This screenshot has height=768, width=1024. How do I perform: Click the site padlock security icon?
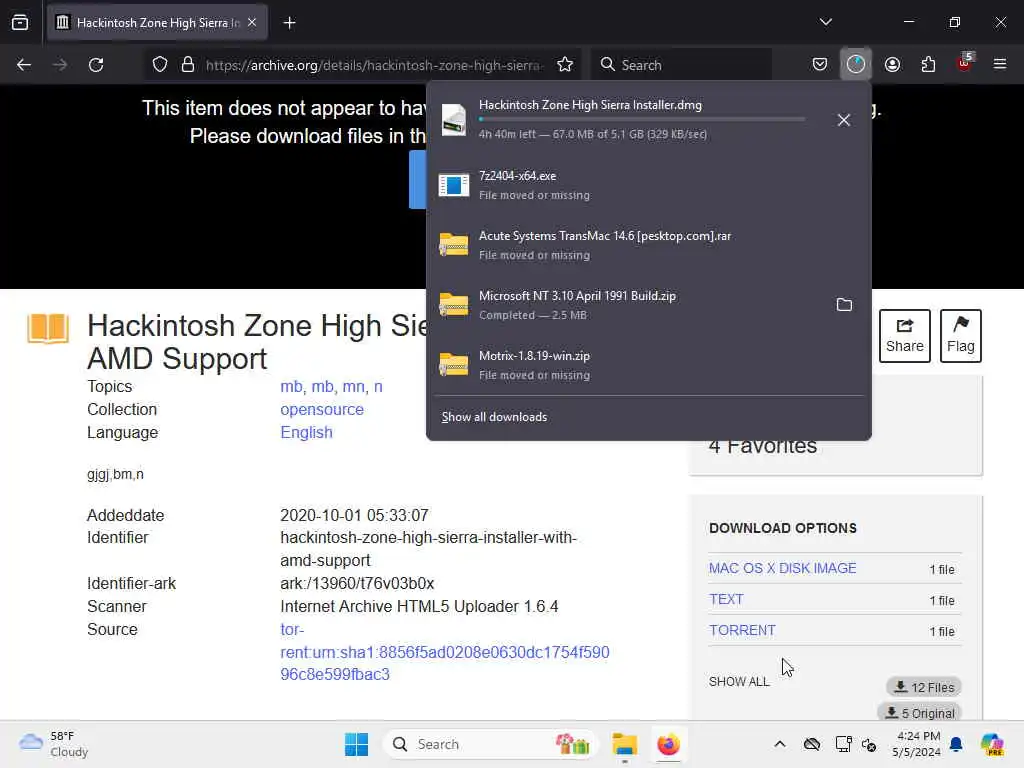pyautogui.click(x=188, y=65)
